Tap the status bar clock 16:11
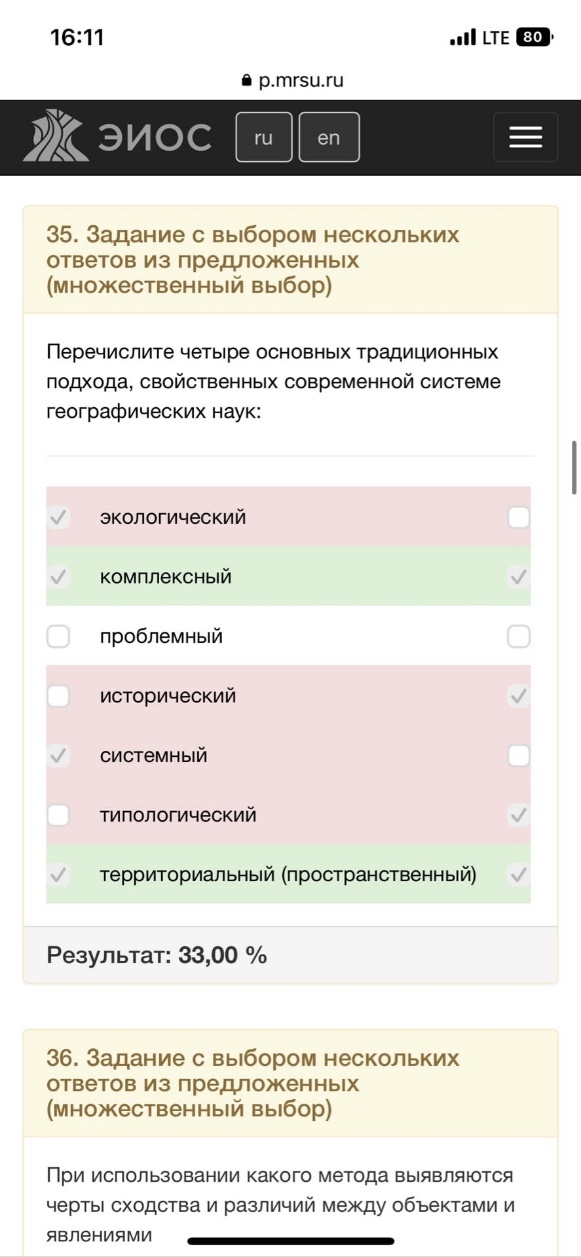 tap(77, 38)
